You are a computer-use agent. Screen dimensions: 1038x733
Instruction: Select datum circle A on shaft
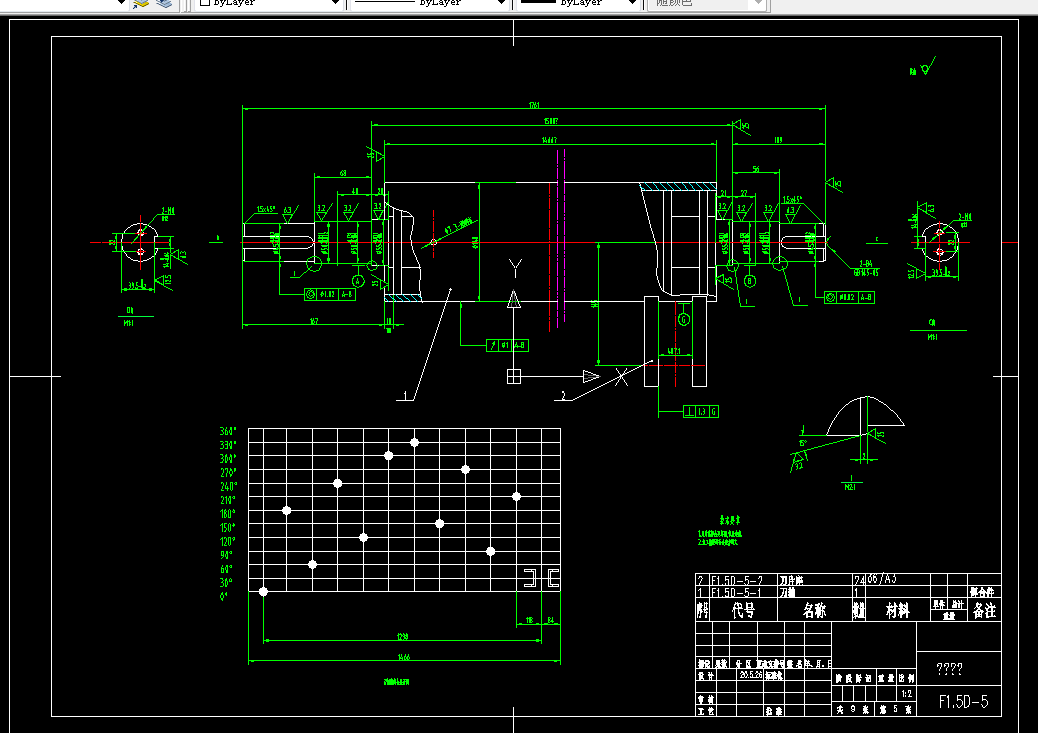pyautogui.click(x=358, y=281)
